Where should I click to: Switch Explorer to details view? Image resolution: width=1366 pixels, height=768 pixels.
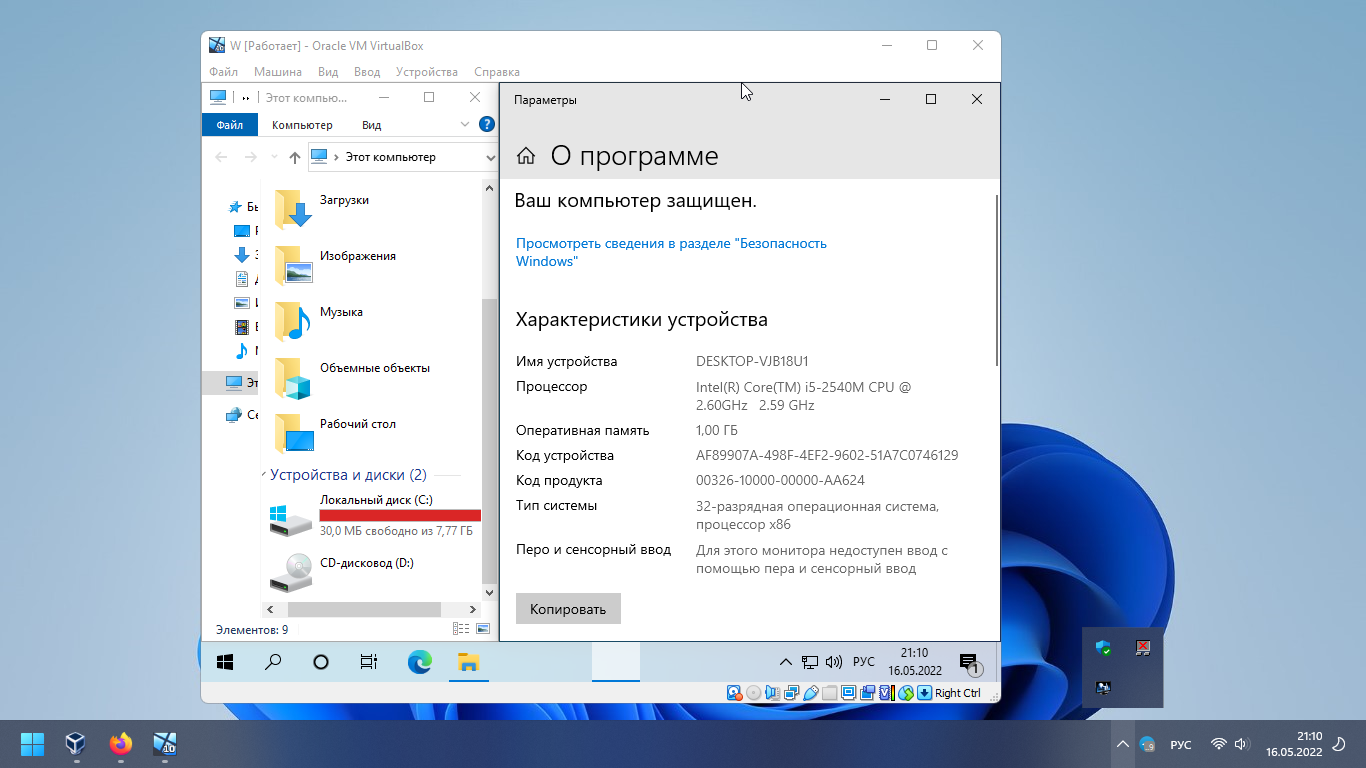coord(461,629)
